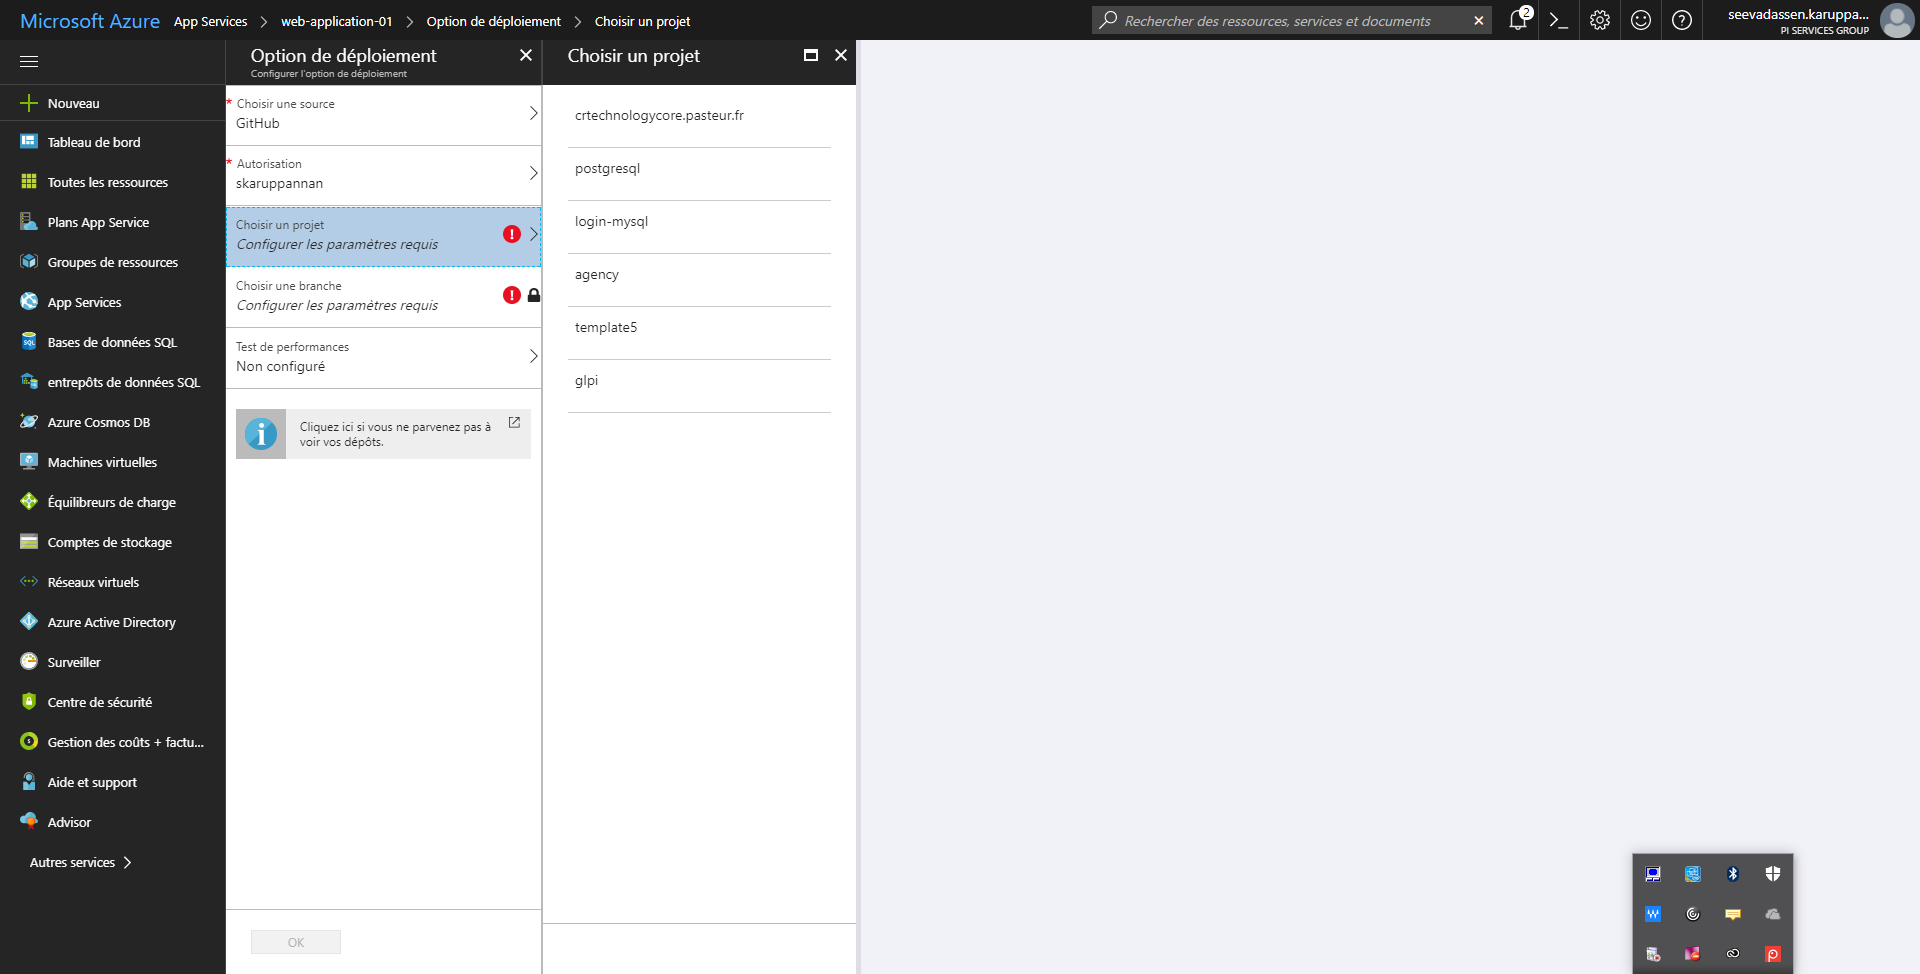1920x974 pixels.
Task: Click the locked Choisir une branche row
Action: [x=383, y=297]
